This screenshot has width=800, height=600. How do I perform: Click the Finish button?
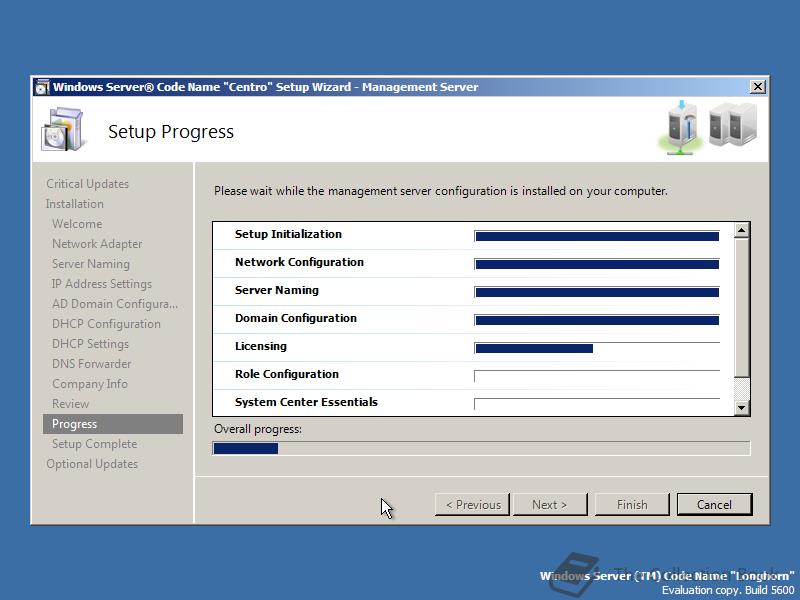click(632, 505)
